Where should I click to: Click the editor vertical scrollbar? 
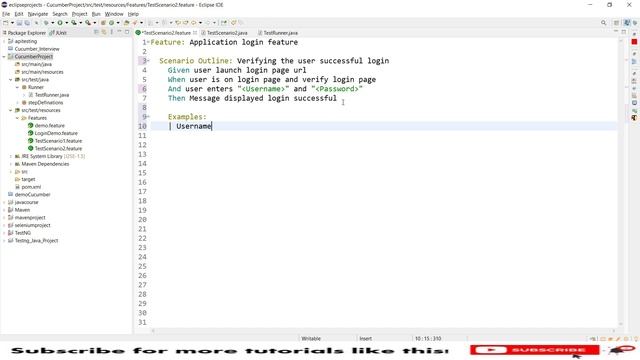click(621, 182)
